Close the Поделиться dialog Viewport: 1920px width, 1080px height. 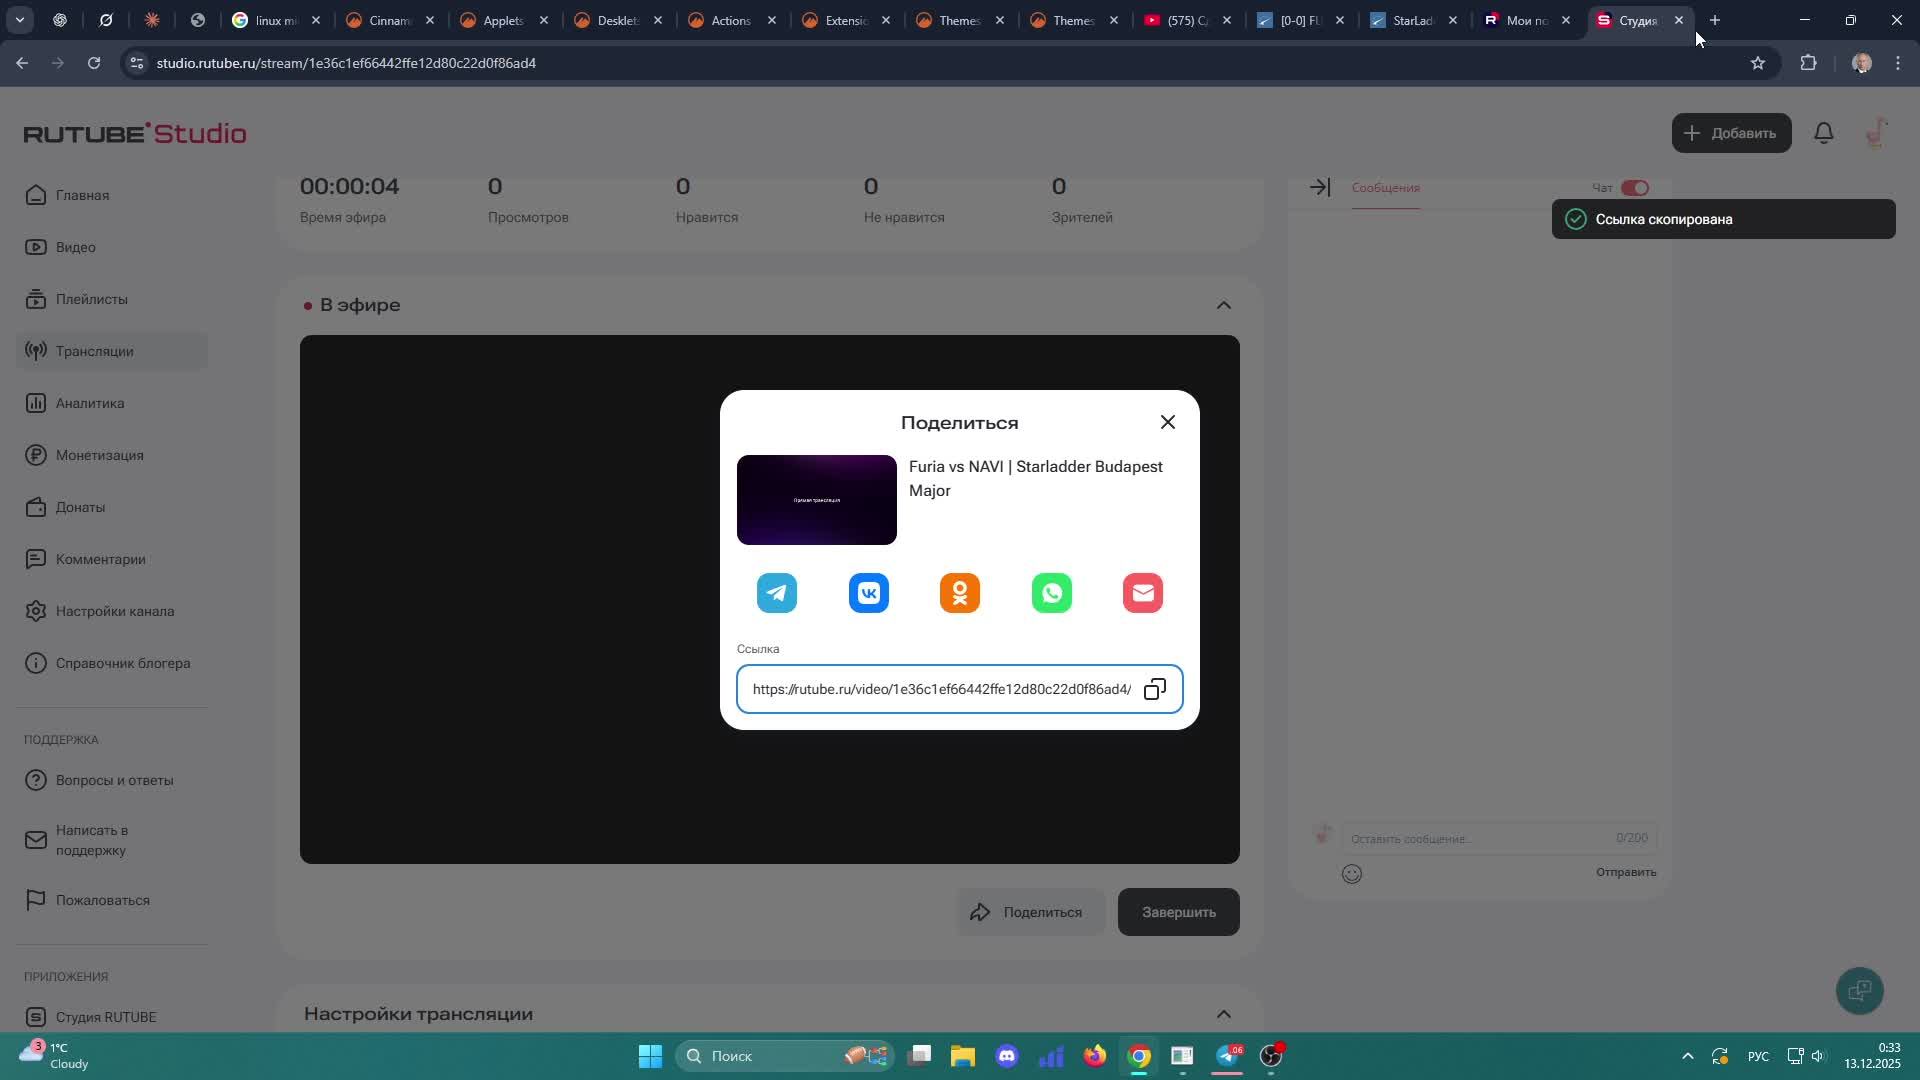point(1167,422)
